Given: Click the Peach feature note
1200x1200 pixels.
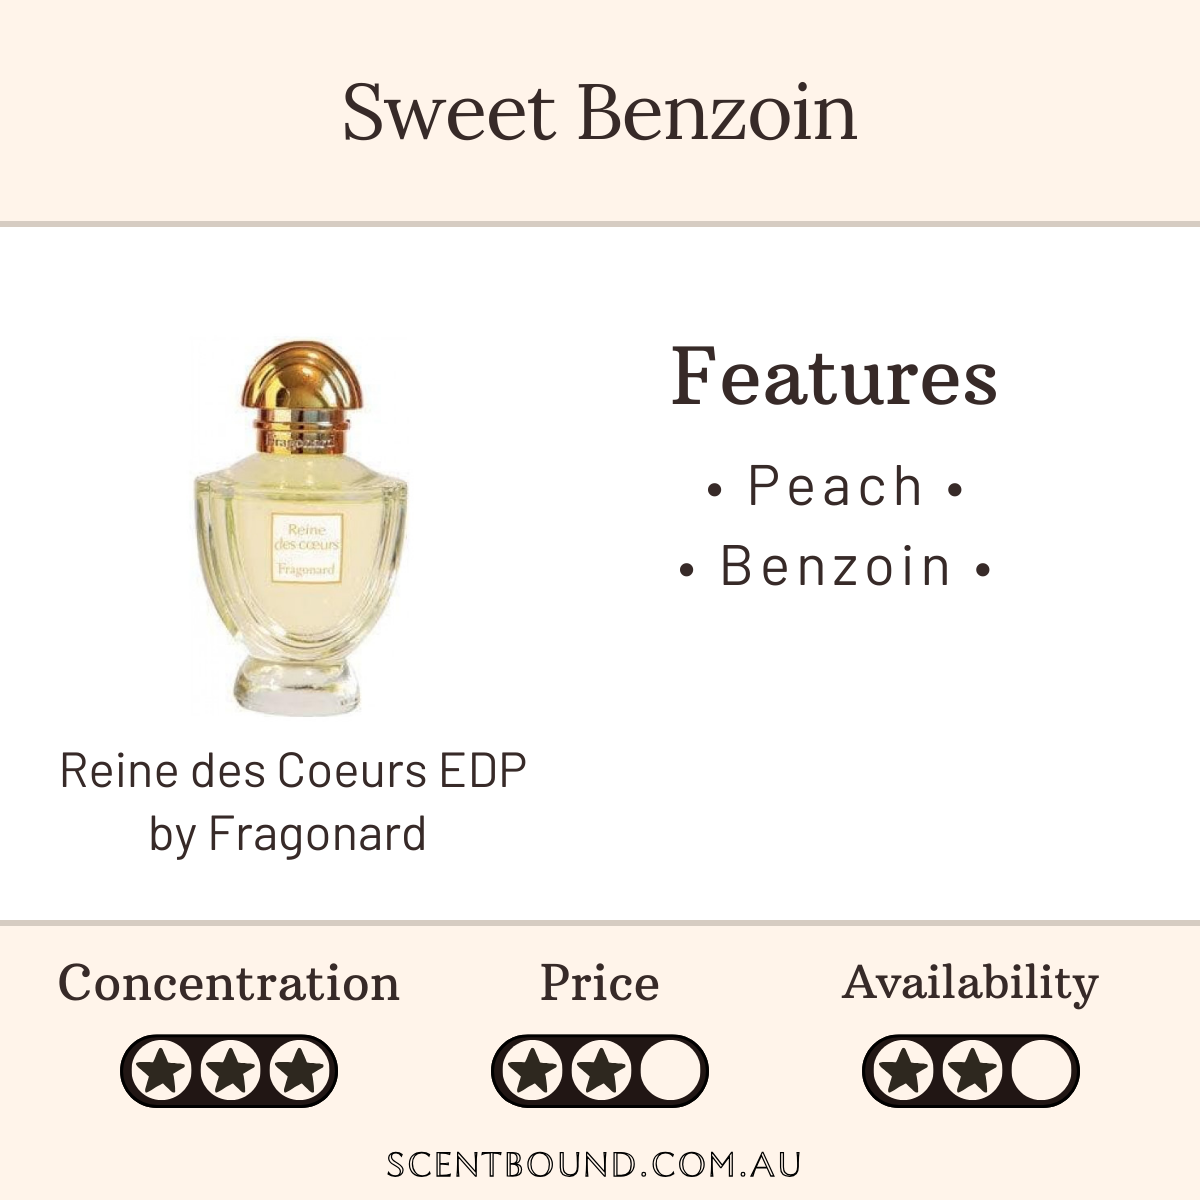Looking at the screenshot, I should coord(835,486).
